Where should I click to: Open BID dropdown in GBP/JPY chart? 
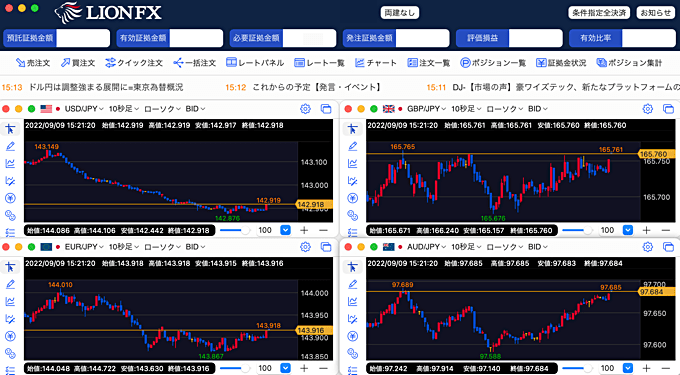coord(538,109)
